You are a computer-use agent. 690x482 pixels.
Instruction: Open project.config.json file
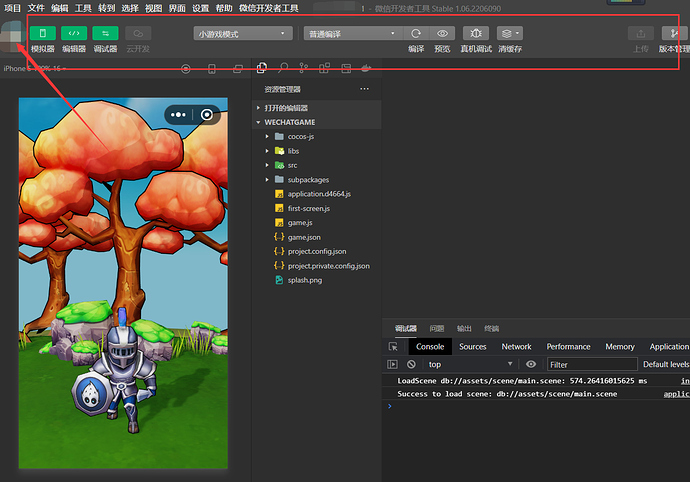[317, 251]
